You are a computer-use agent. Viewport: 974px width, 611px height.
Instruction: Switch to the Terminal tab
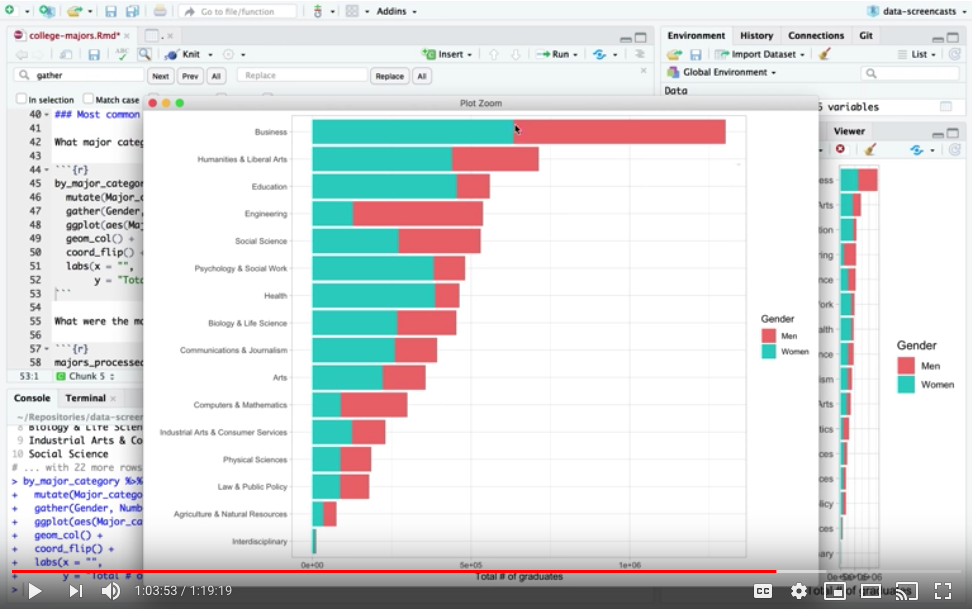click(85, 398)
